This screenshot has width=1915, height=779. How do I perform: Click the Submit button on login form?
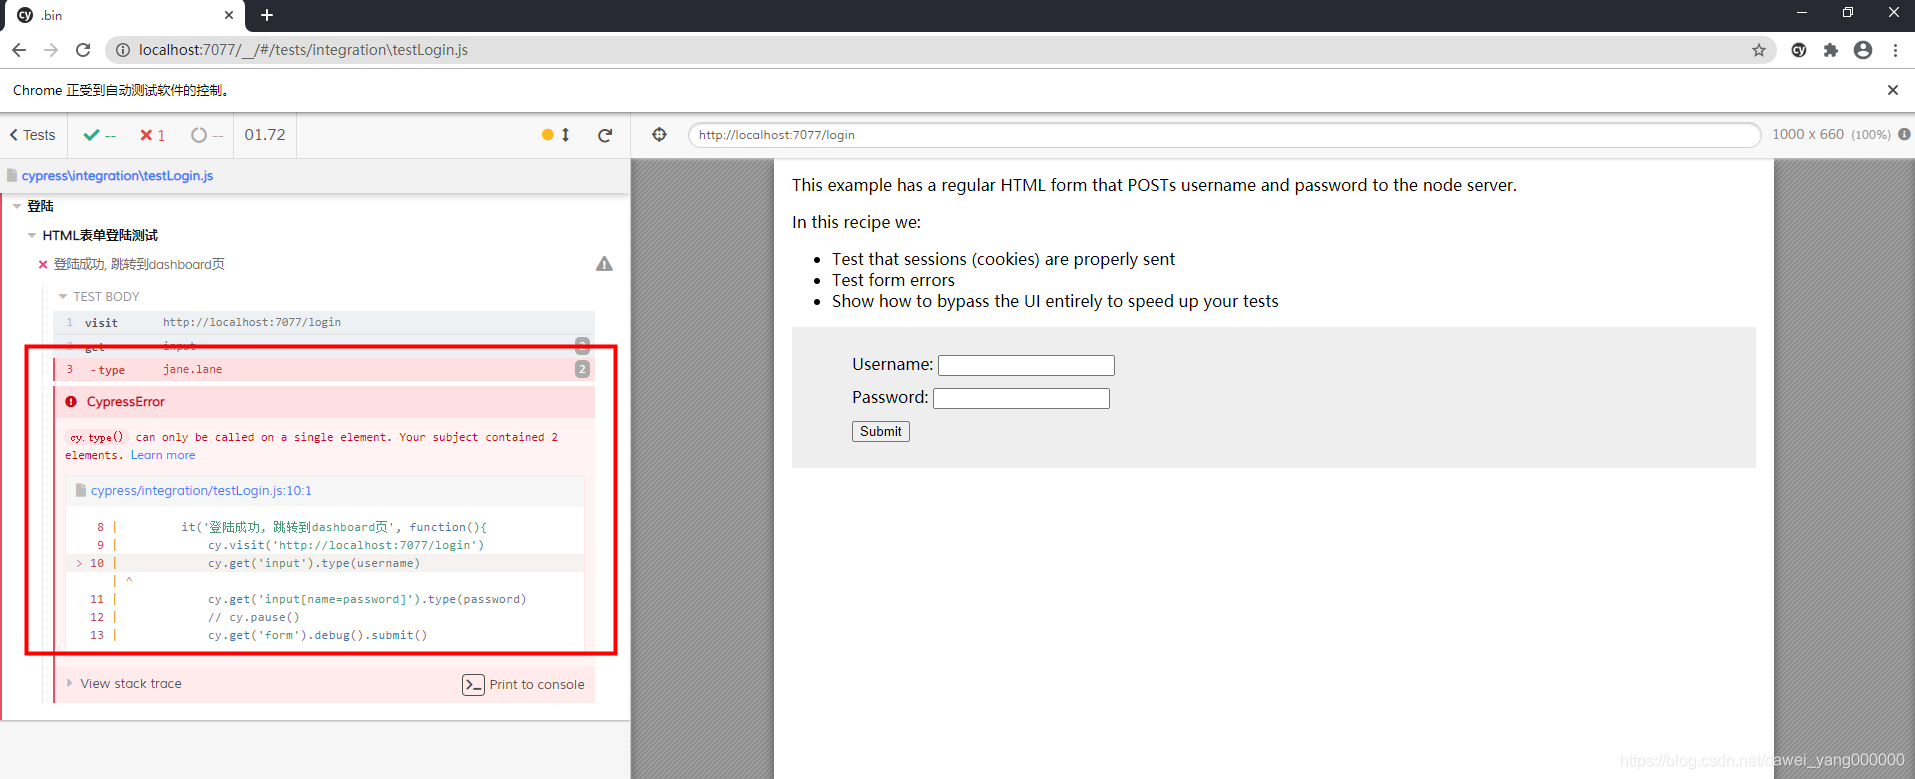coord(881,431)
